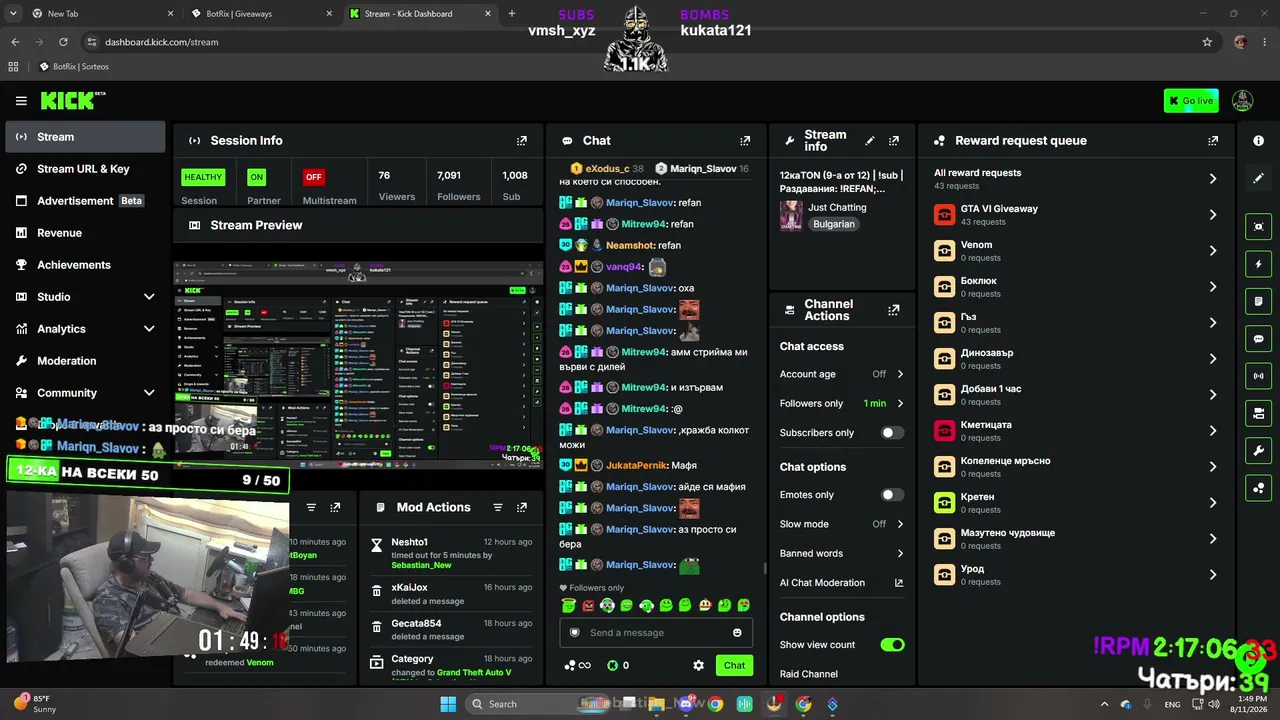
Task: Toggle the document widget icon in sidebar
Action: (x=1258, y=301)
